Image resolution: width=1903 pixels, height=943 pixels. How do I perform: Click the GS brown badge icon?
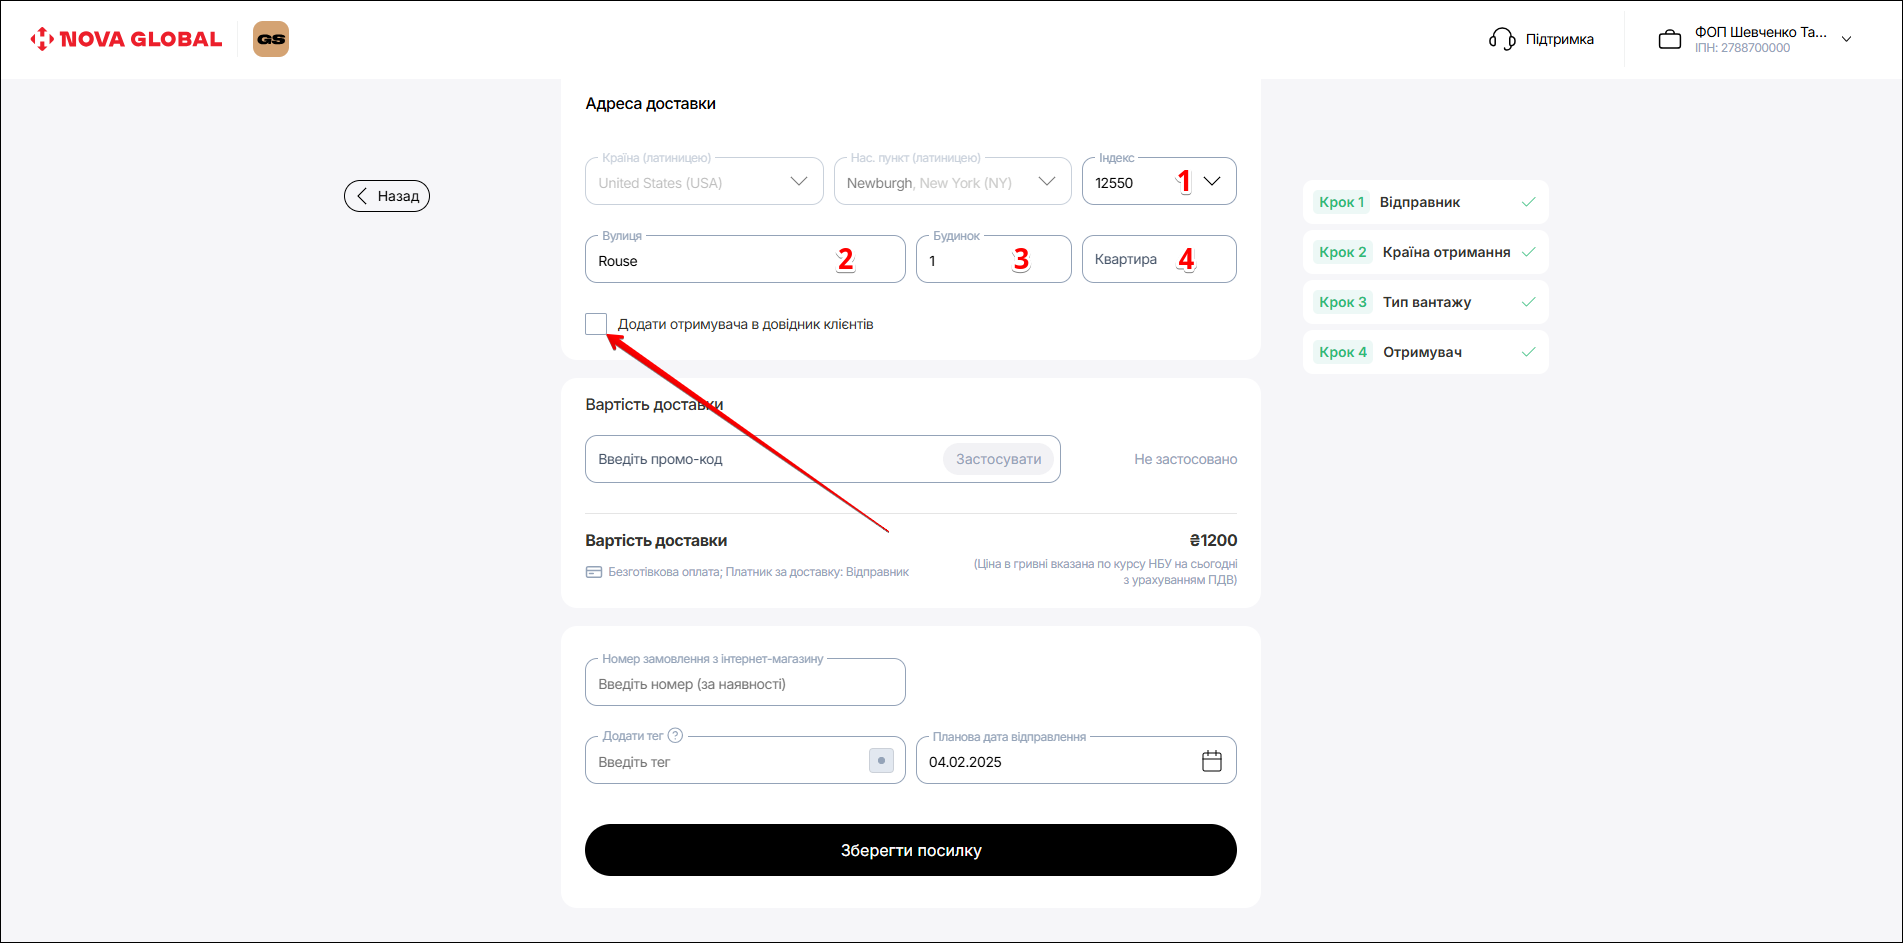pos(270,39)
